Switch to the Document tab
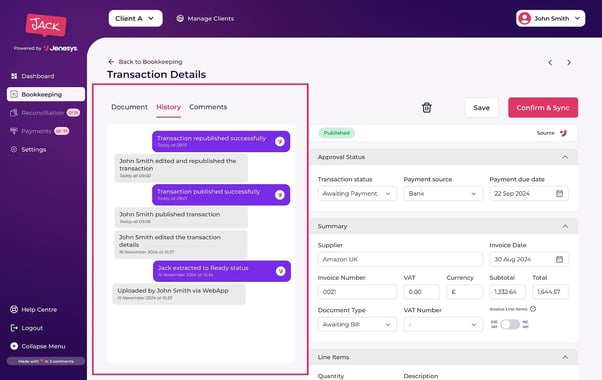Image resolution: width=602 pixels, height=380 pixels. pos(129,107)
